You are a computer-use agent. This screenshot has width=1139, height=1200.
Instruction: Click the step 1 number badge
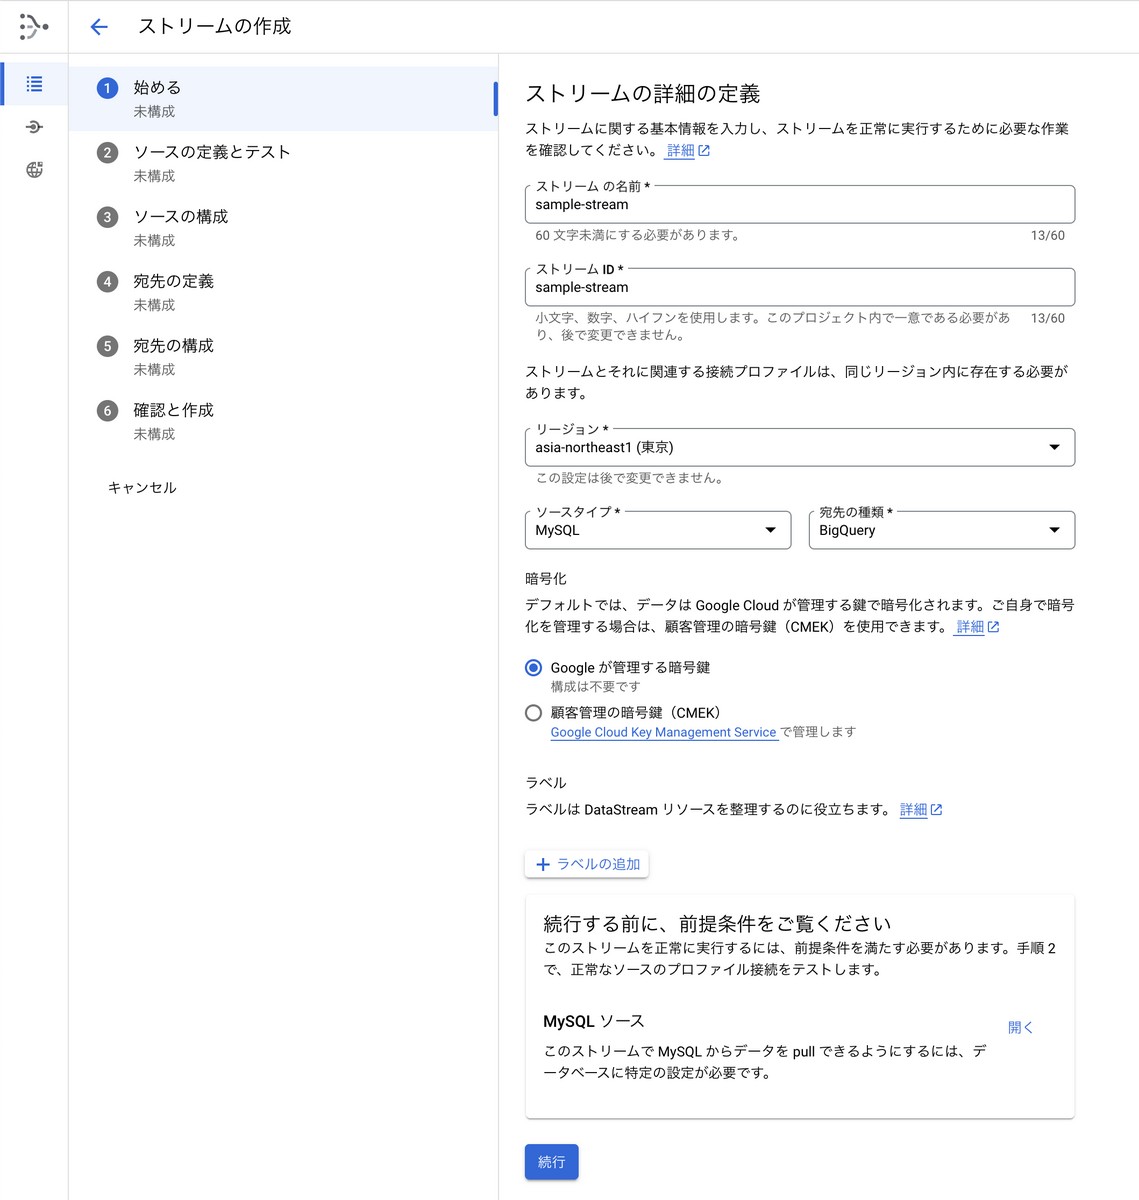coord(107,88)
